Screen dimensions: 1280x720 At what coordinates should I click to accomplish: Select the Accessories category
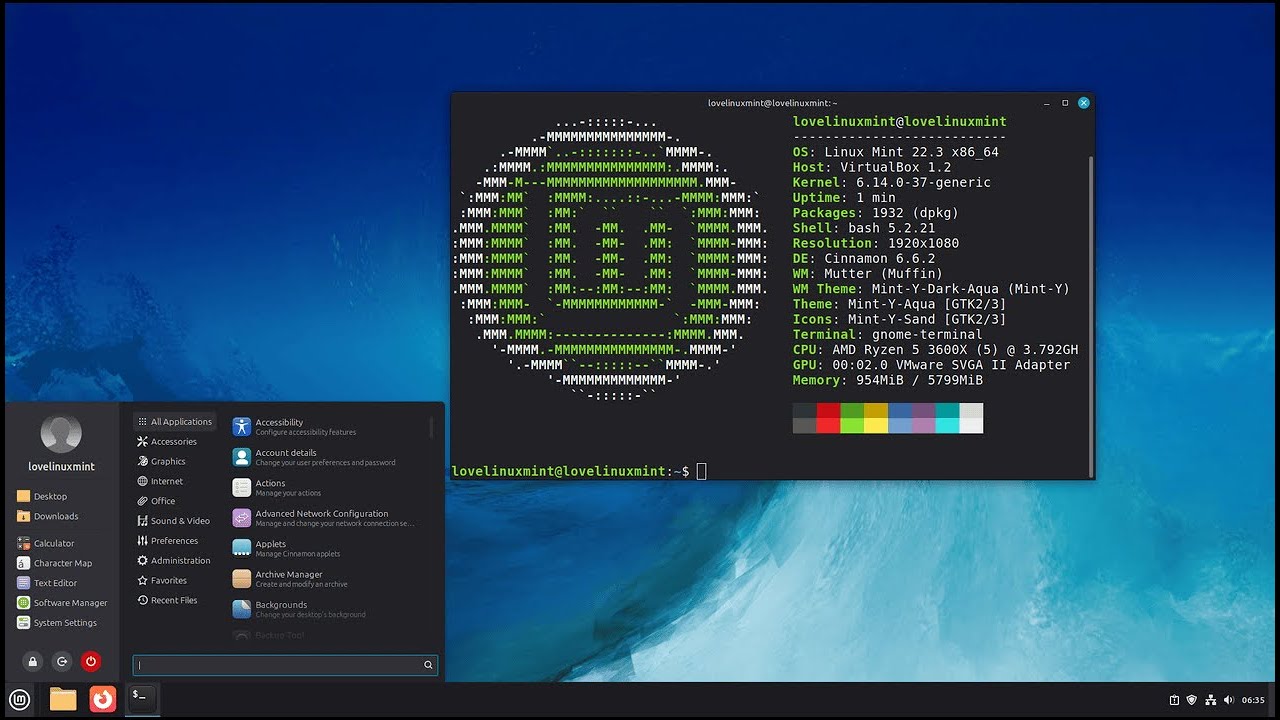coord(174,442)
